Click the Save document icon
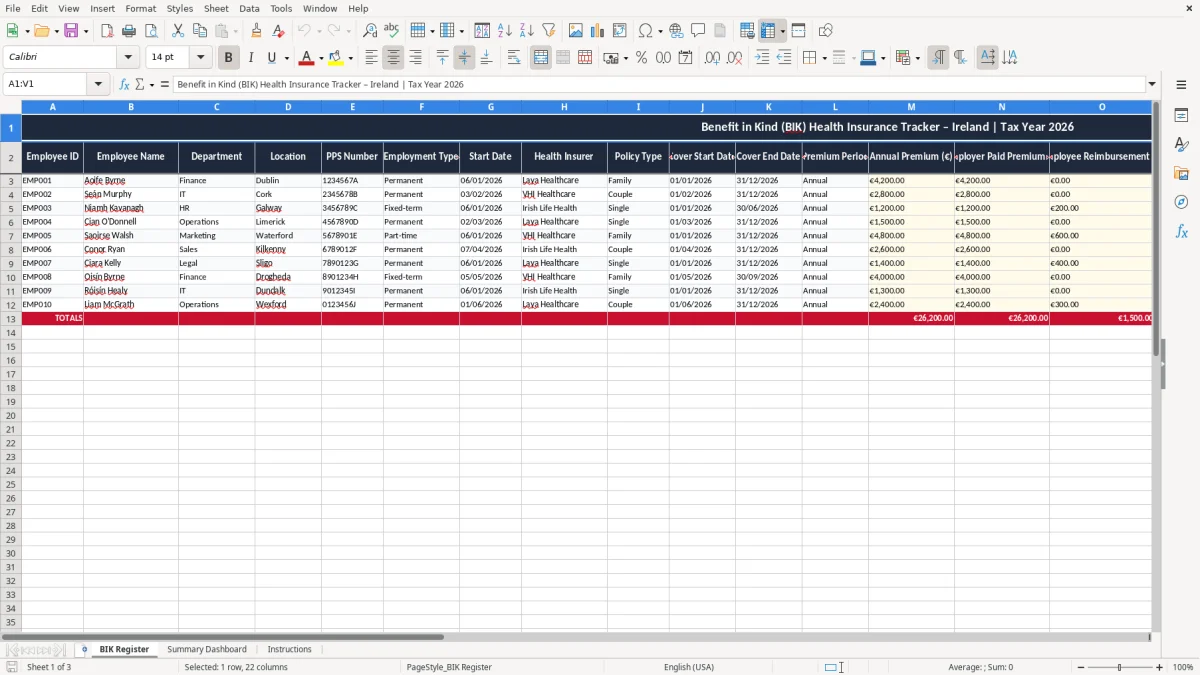 pyautogui.click(x=71, y=31)
